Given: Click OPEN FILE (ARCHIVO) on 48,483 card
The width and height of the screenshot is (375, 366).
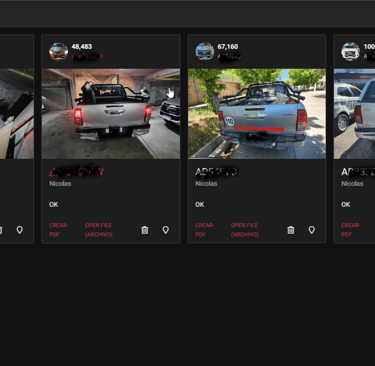Looking at the screenshot, I should pos(99,230).
